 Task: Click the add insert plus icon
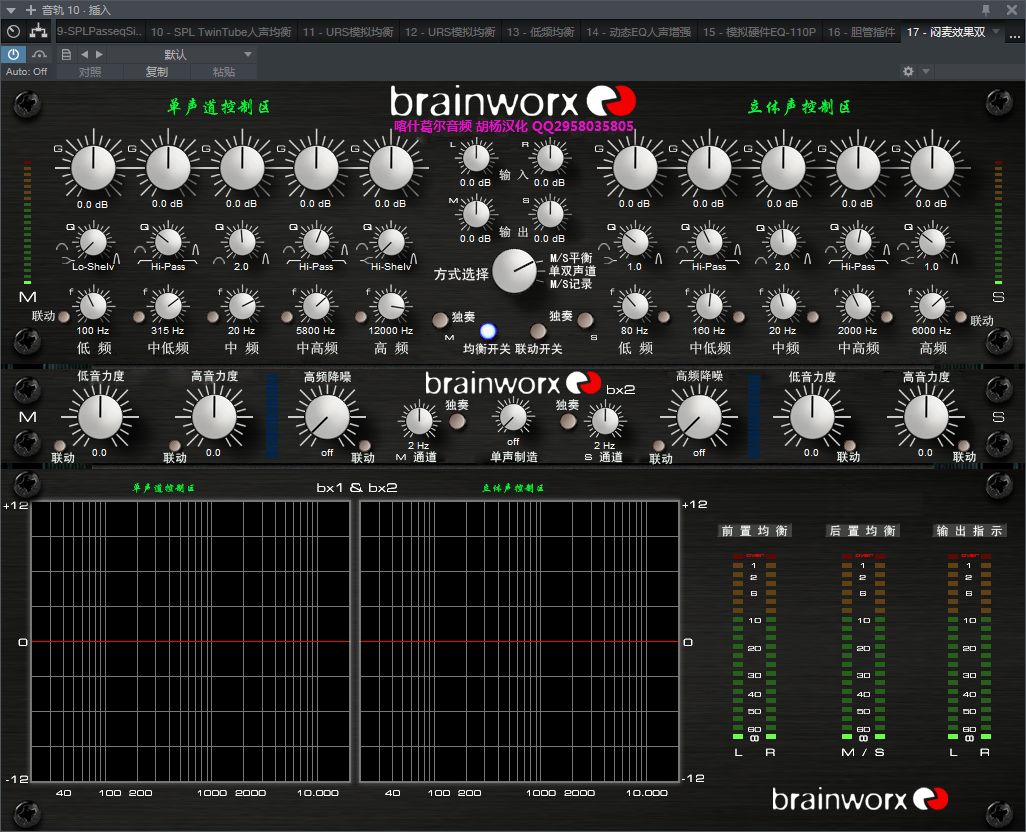(30, 9)
